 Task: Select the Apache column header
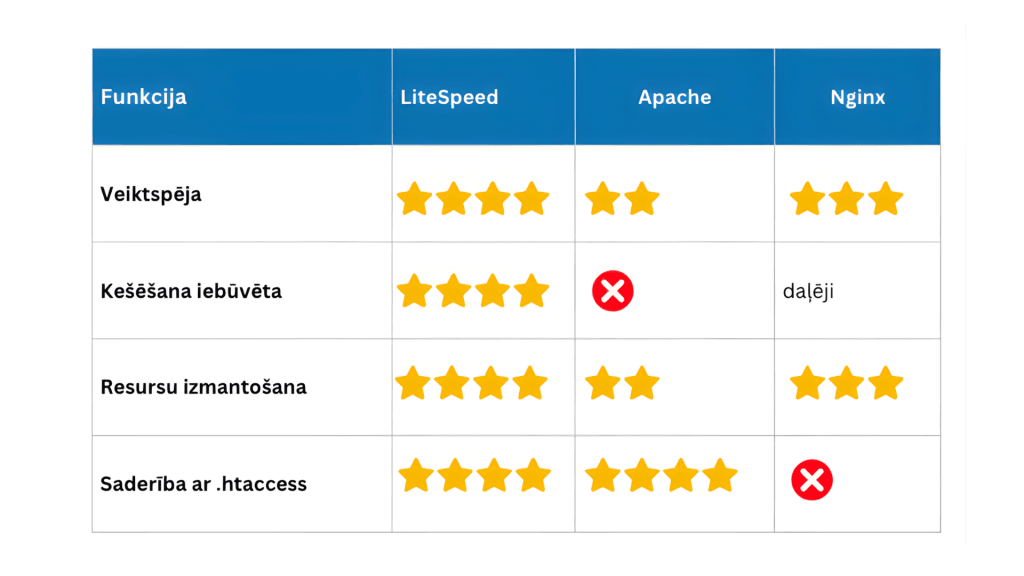675,97
